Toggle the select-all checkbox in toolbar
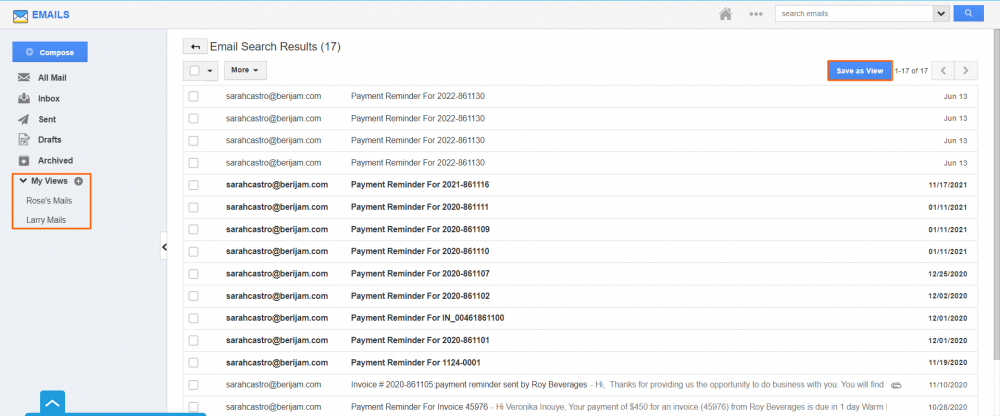 pos(195,71)
